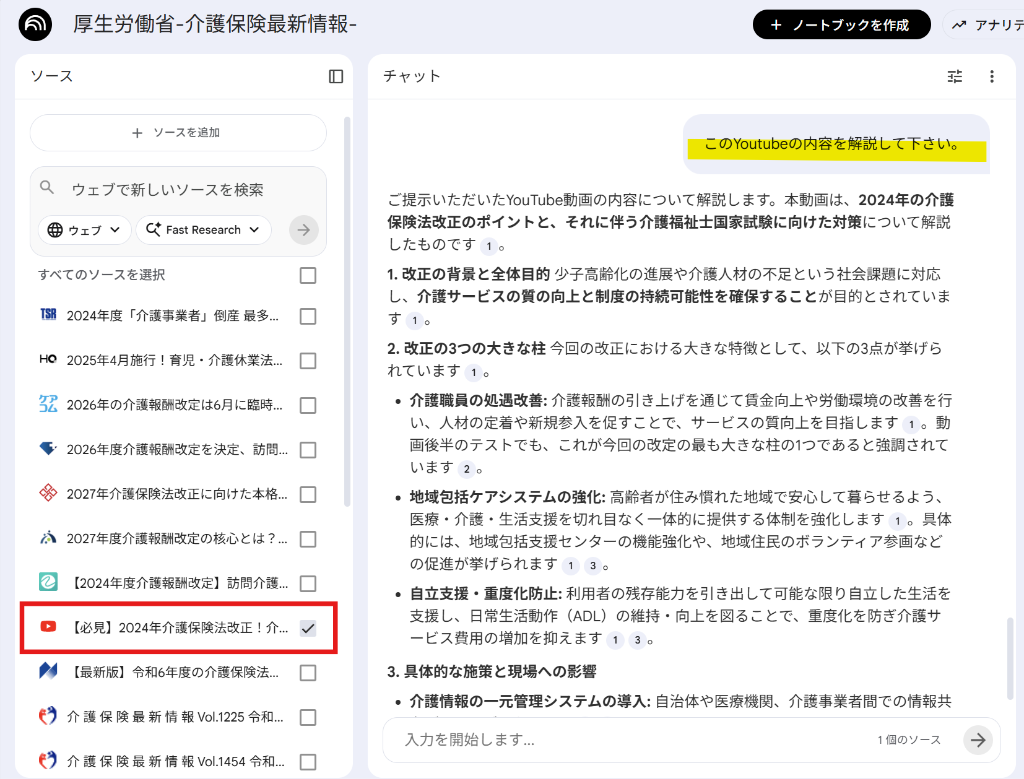Click citation 3 after 増加を抑えます

tap(637, 640)
